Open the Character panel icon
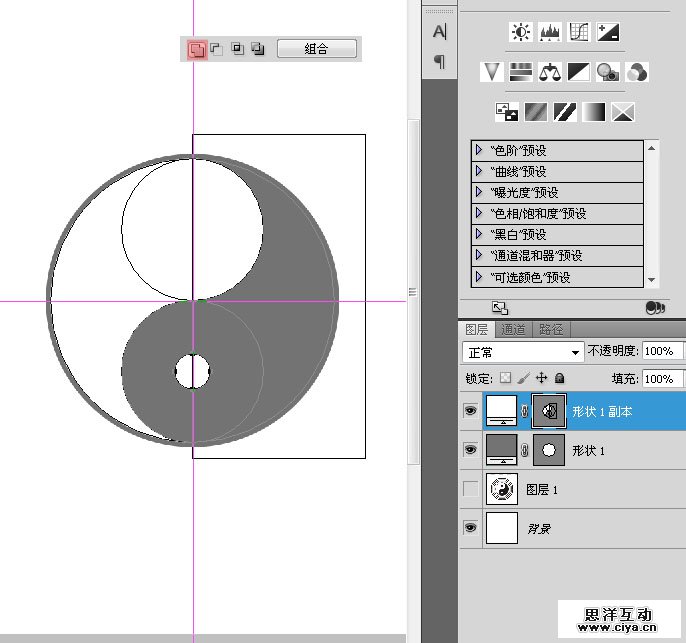This screenshot has height=643, width=686. (439, 31)
